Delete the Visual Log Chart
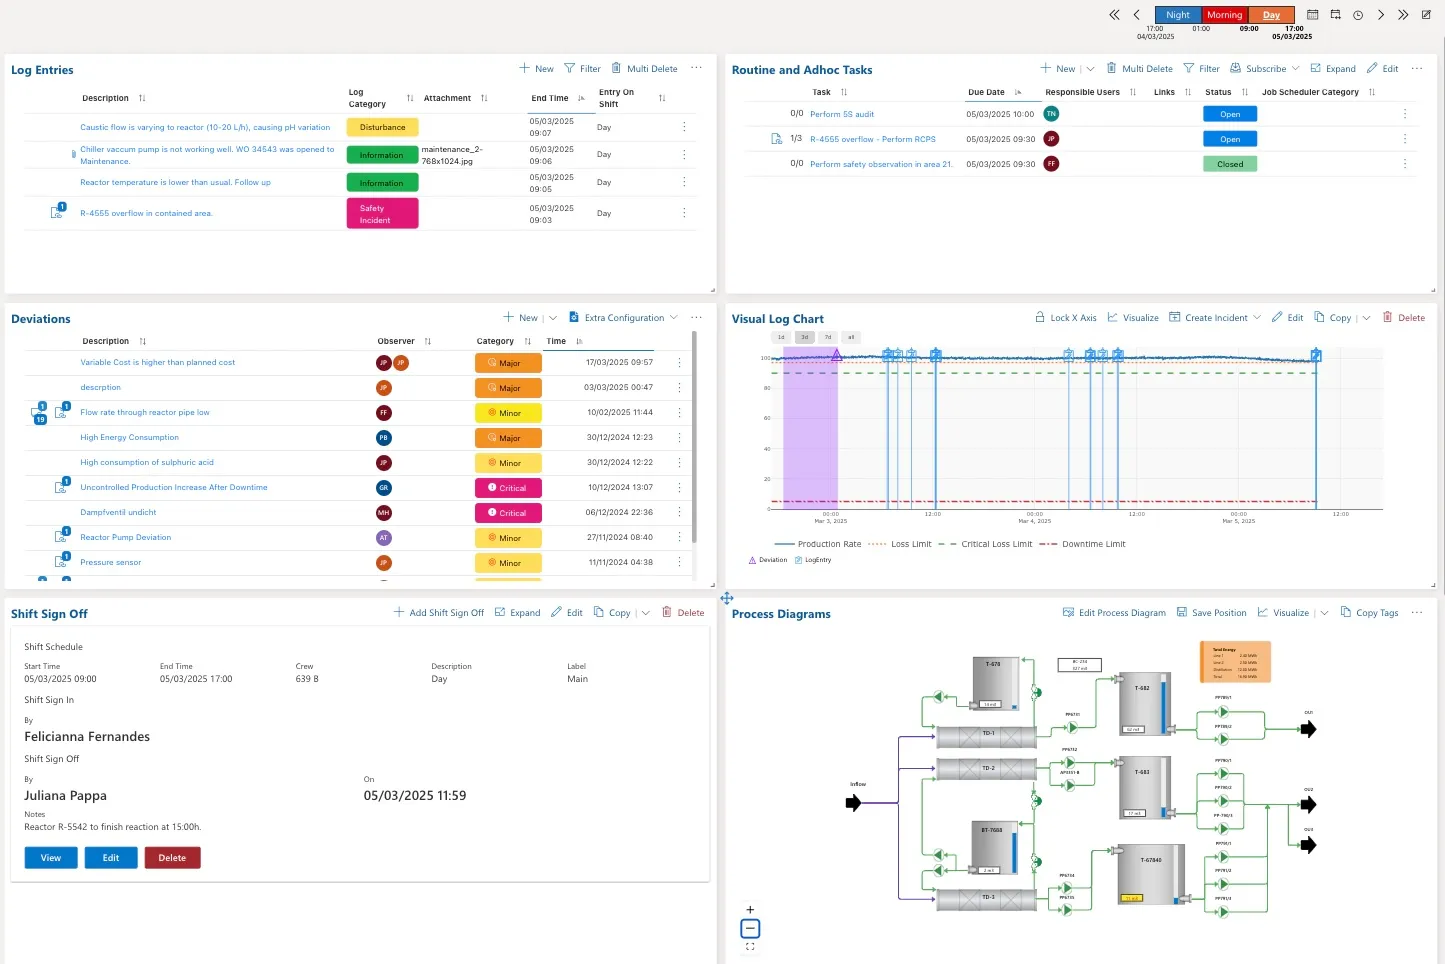 1404,318
